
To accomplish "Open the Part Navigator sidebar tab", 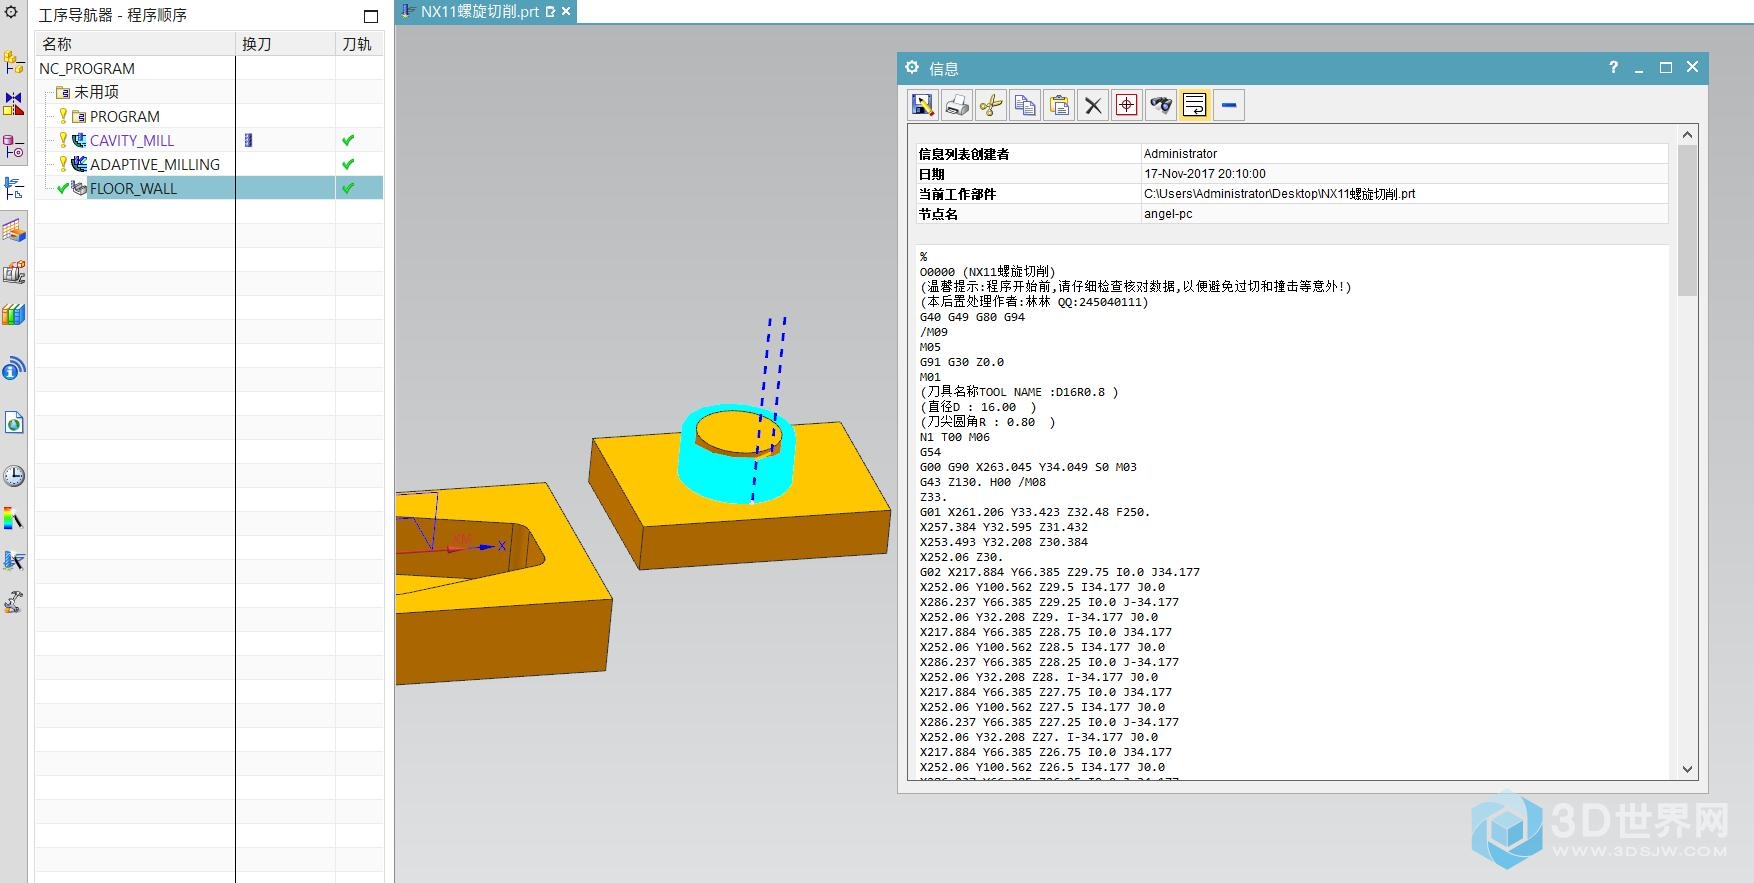I will [x=14, y=146].
